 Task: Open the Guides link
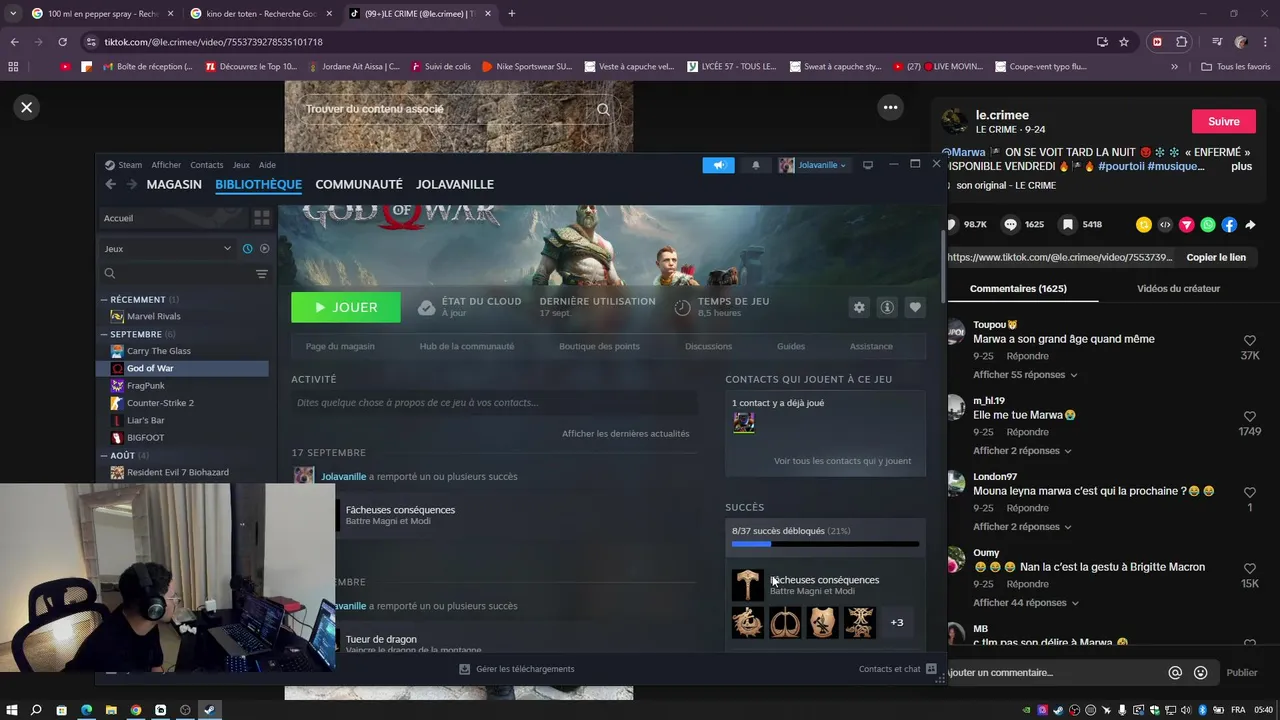point(791,346)
